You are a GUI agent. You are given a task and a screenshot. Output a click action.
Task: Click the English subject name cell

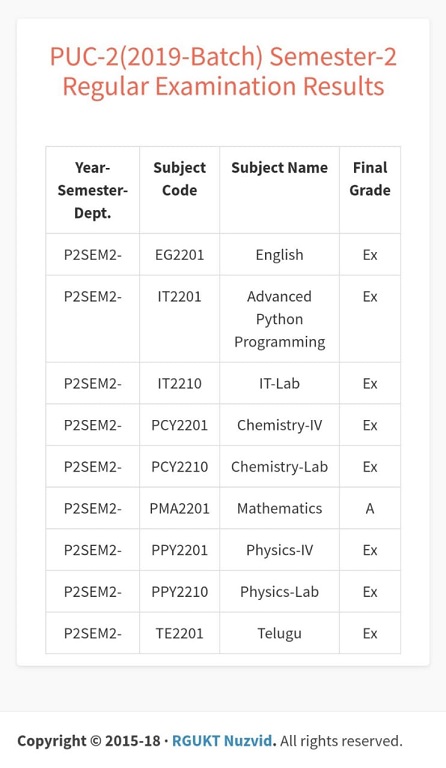280,255
